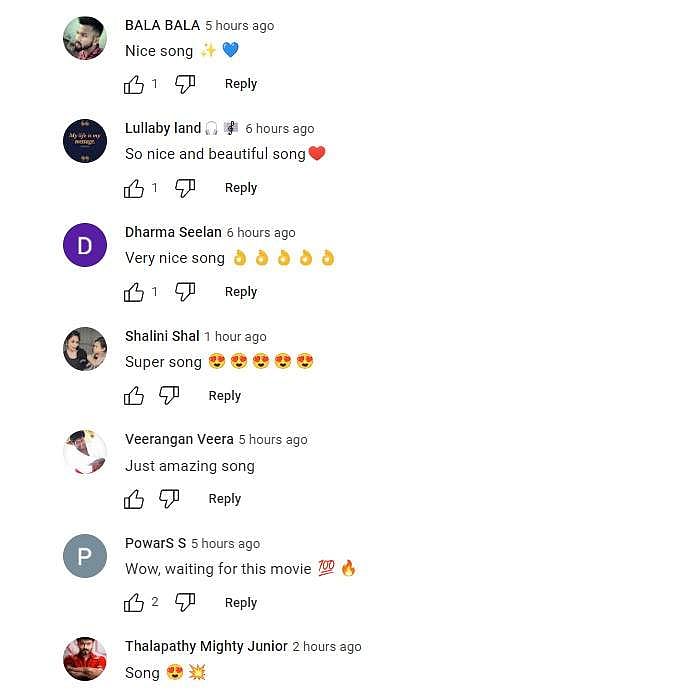Reply to PowarS S's comment
Viewport: 684px width, 694px height.
[241, 603]
